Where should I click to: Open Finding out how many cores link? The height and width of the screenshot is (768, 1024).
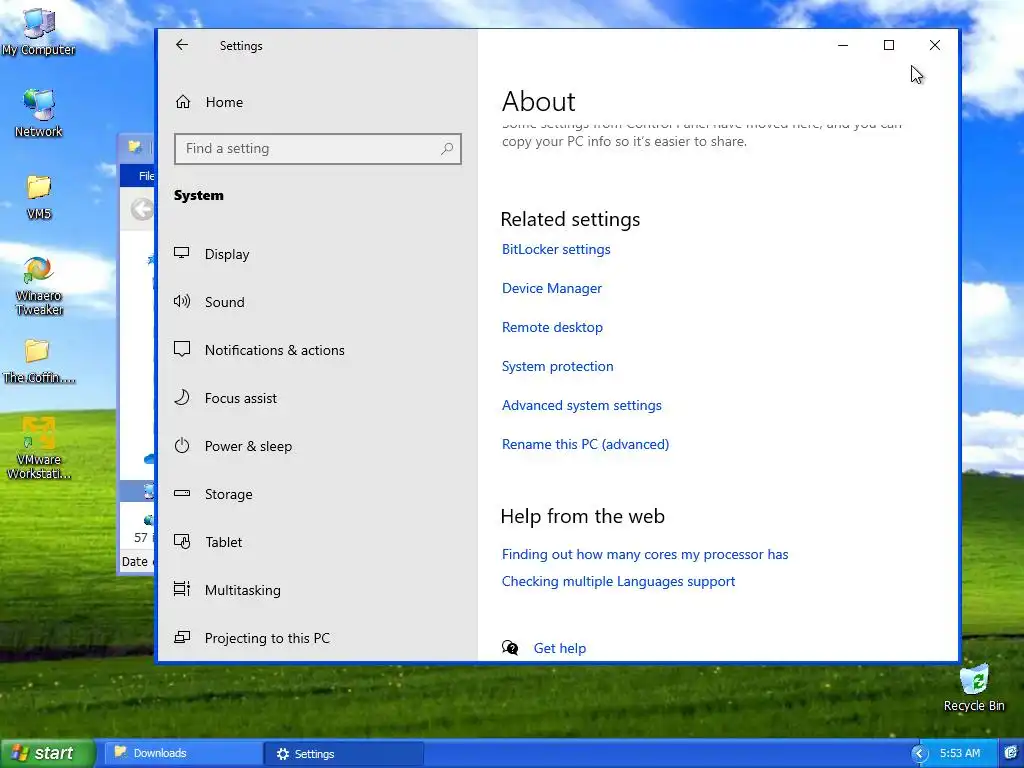645,554
